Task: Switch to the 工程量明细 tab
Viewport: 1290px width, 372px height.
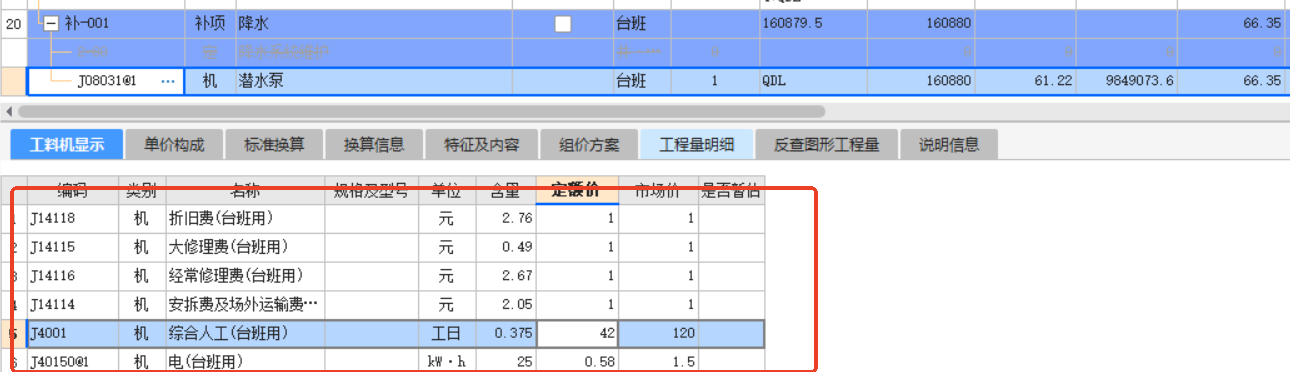Action: point(697,145)
